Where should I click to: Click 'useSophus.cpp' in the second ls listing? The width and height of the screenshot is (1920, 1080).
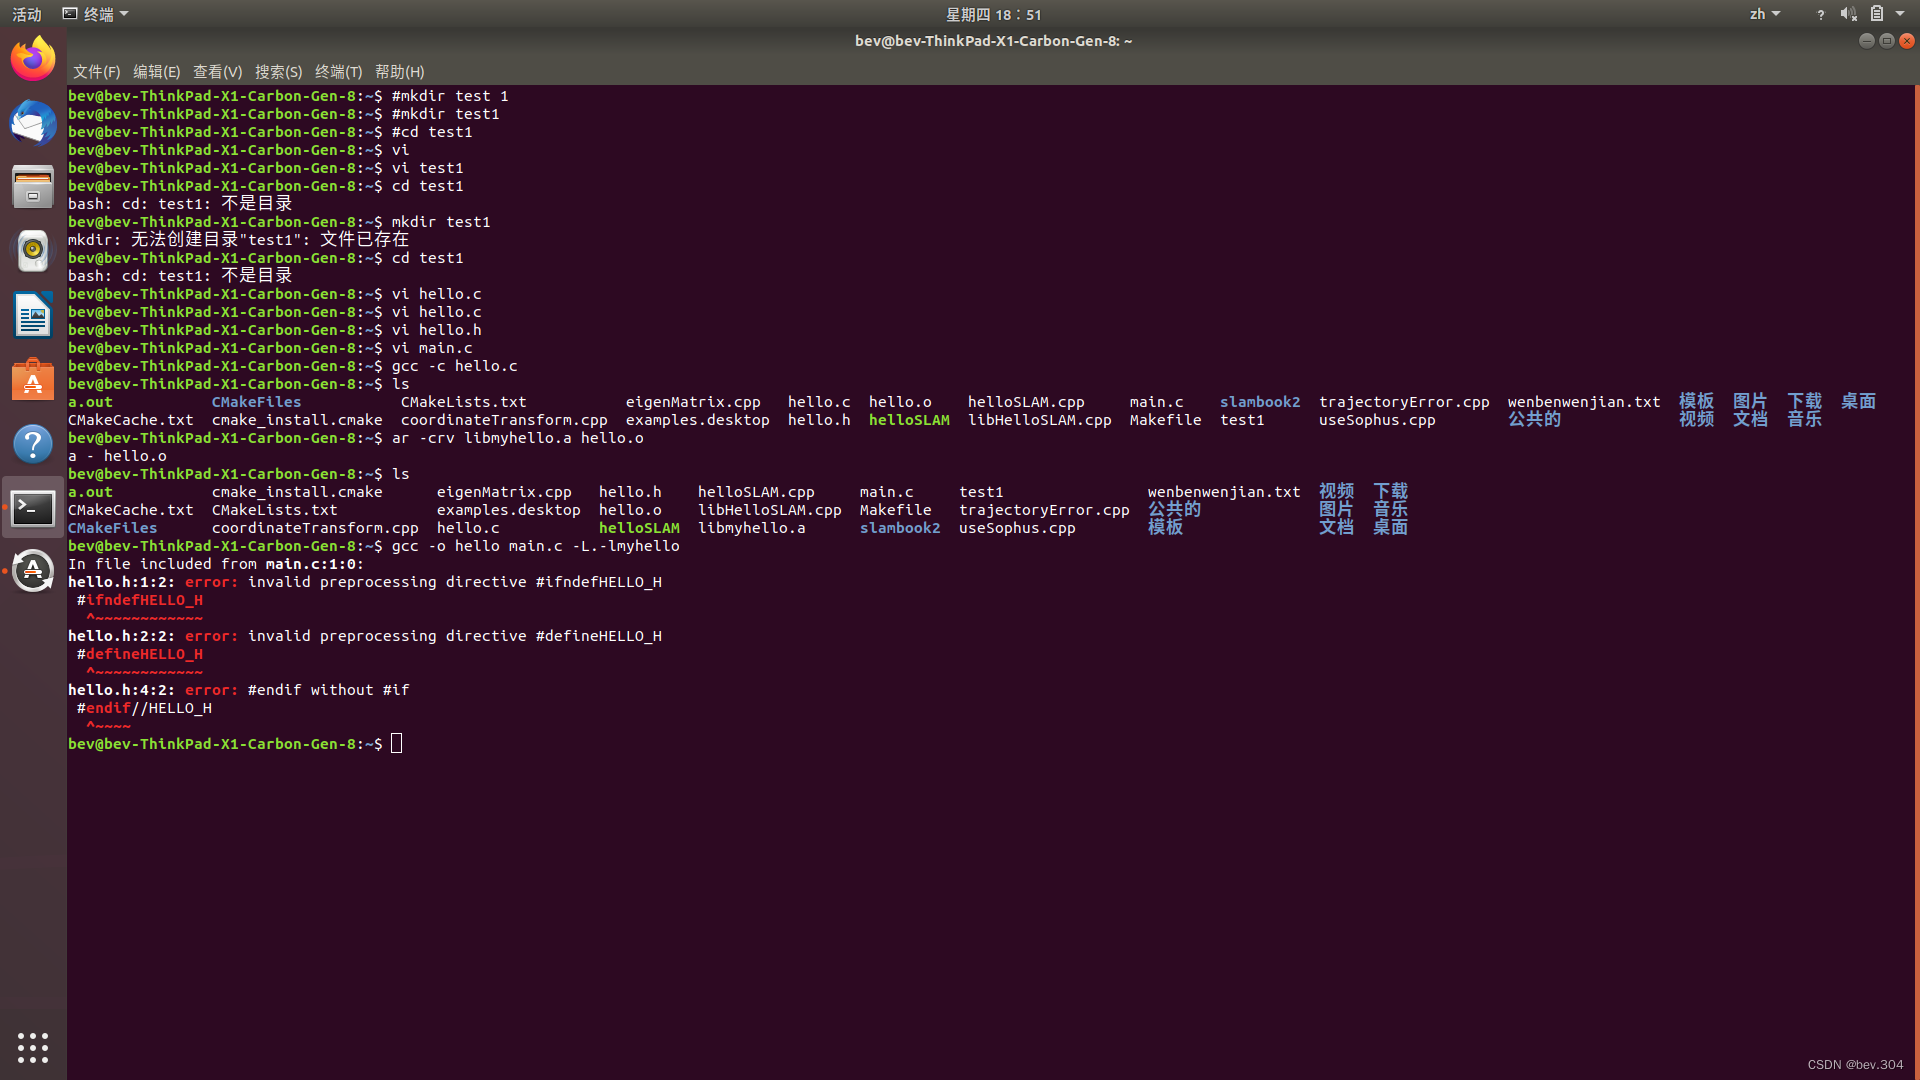1017,528
